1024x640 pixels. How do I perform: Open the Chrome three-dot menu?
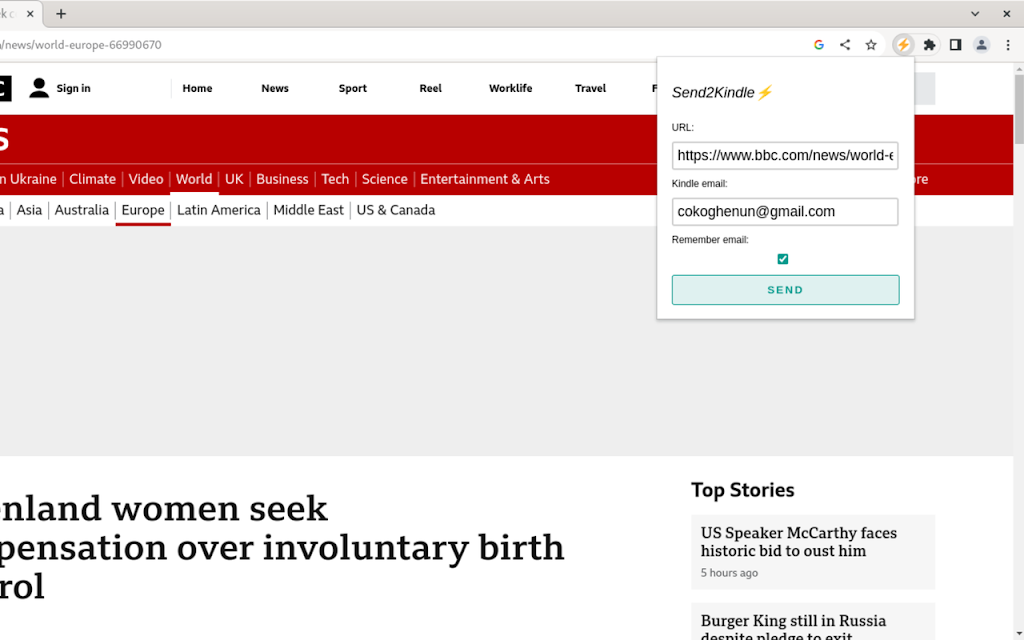(x=1008, y=45)
